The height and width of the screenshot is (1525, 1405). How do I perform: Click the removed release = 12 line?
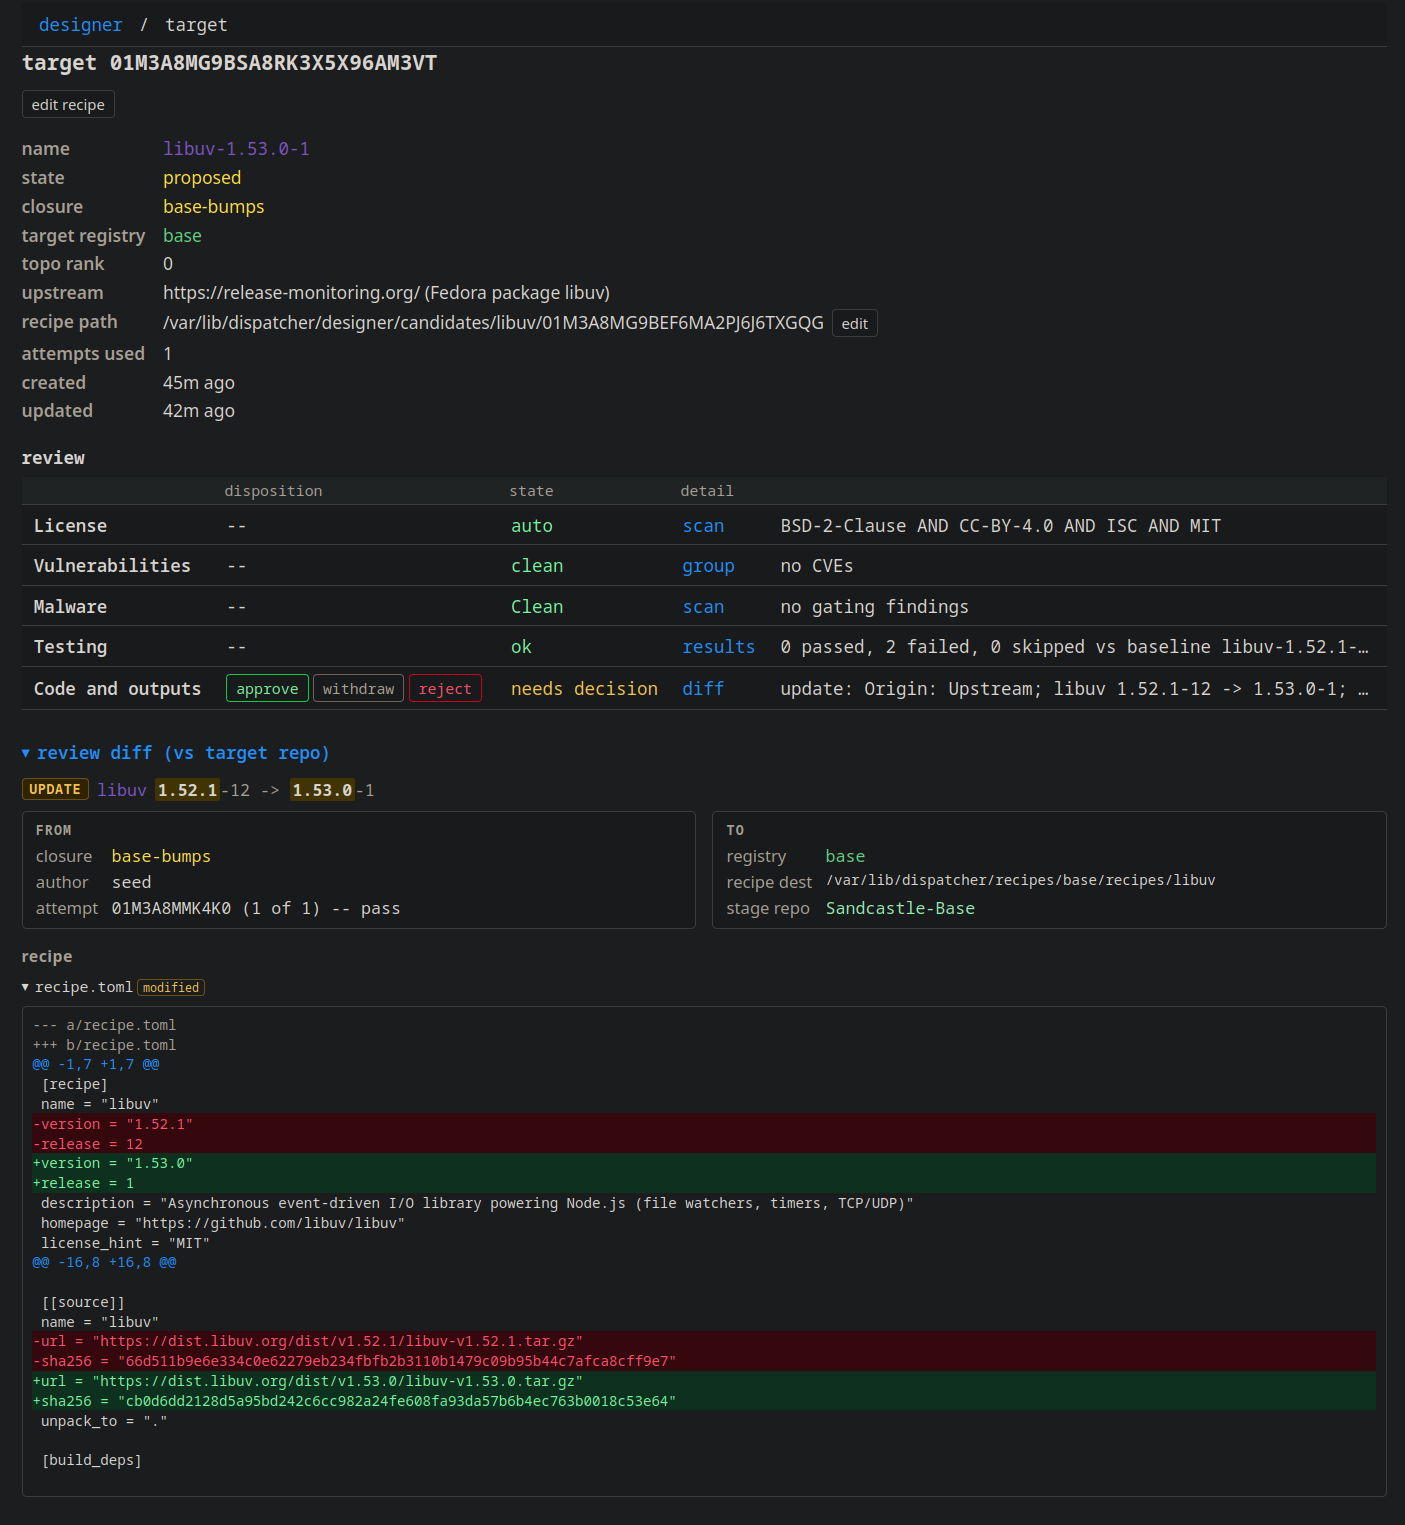(x=704, y=1144)
